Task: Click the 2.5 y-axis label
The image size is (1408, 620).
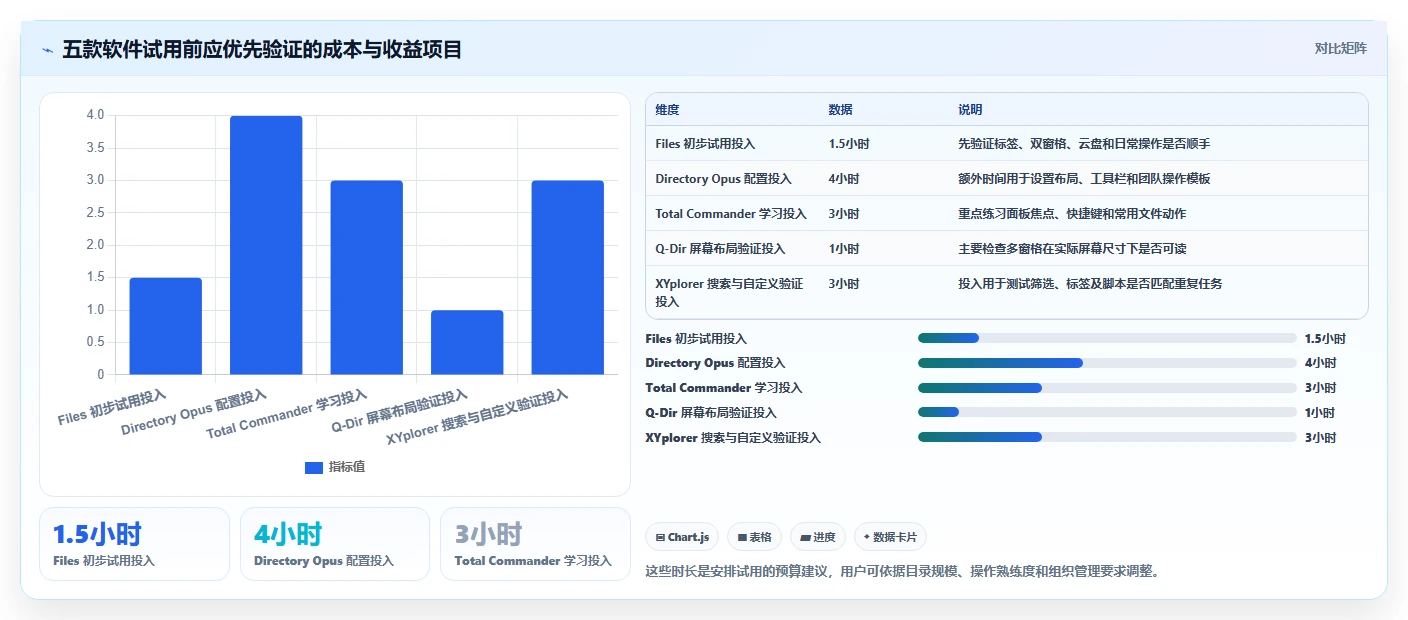Action: coord(95,212)
